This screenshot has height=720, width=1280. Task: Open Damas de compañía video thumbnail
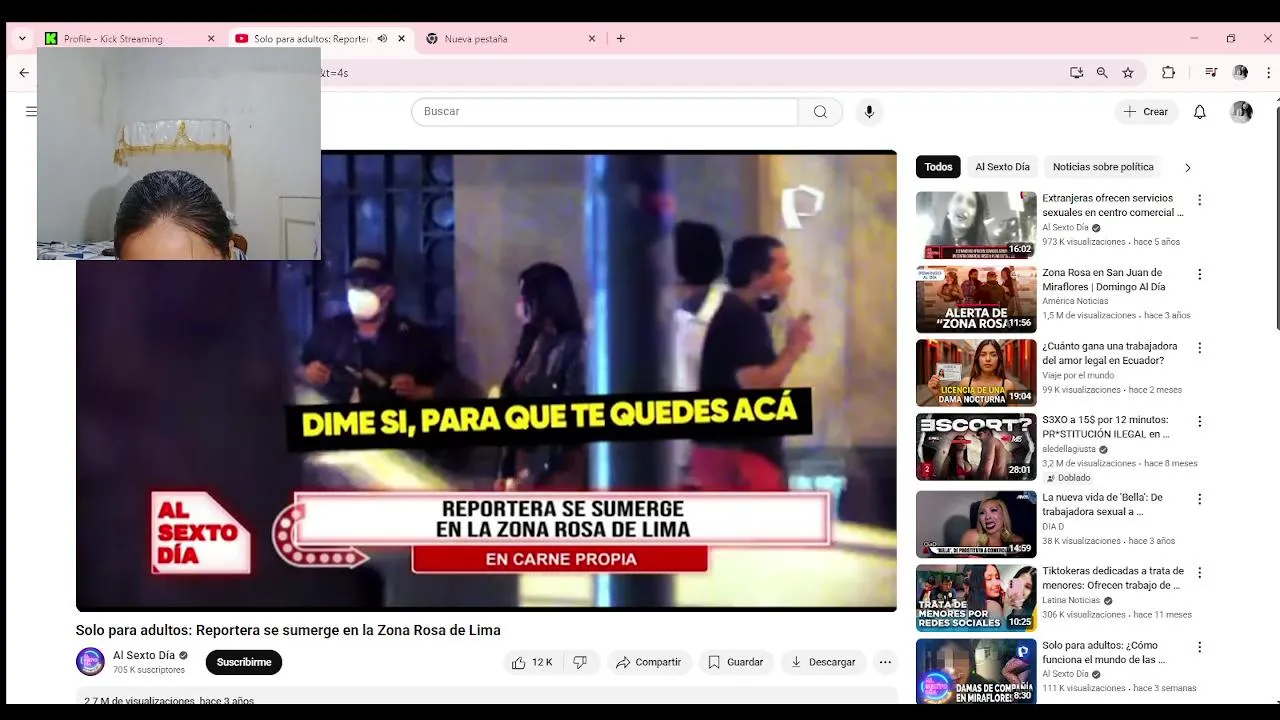click(x=976, y=672)
